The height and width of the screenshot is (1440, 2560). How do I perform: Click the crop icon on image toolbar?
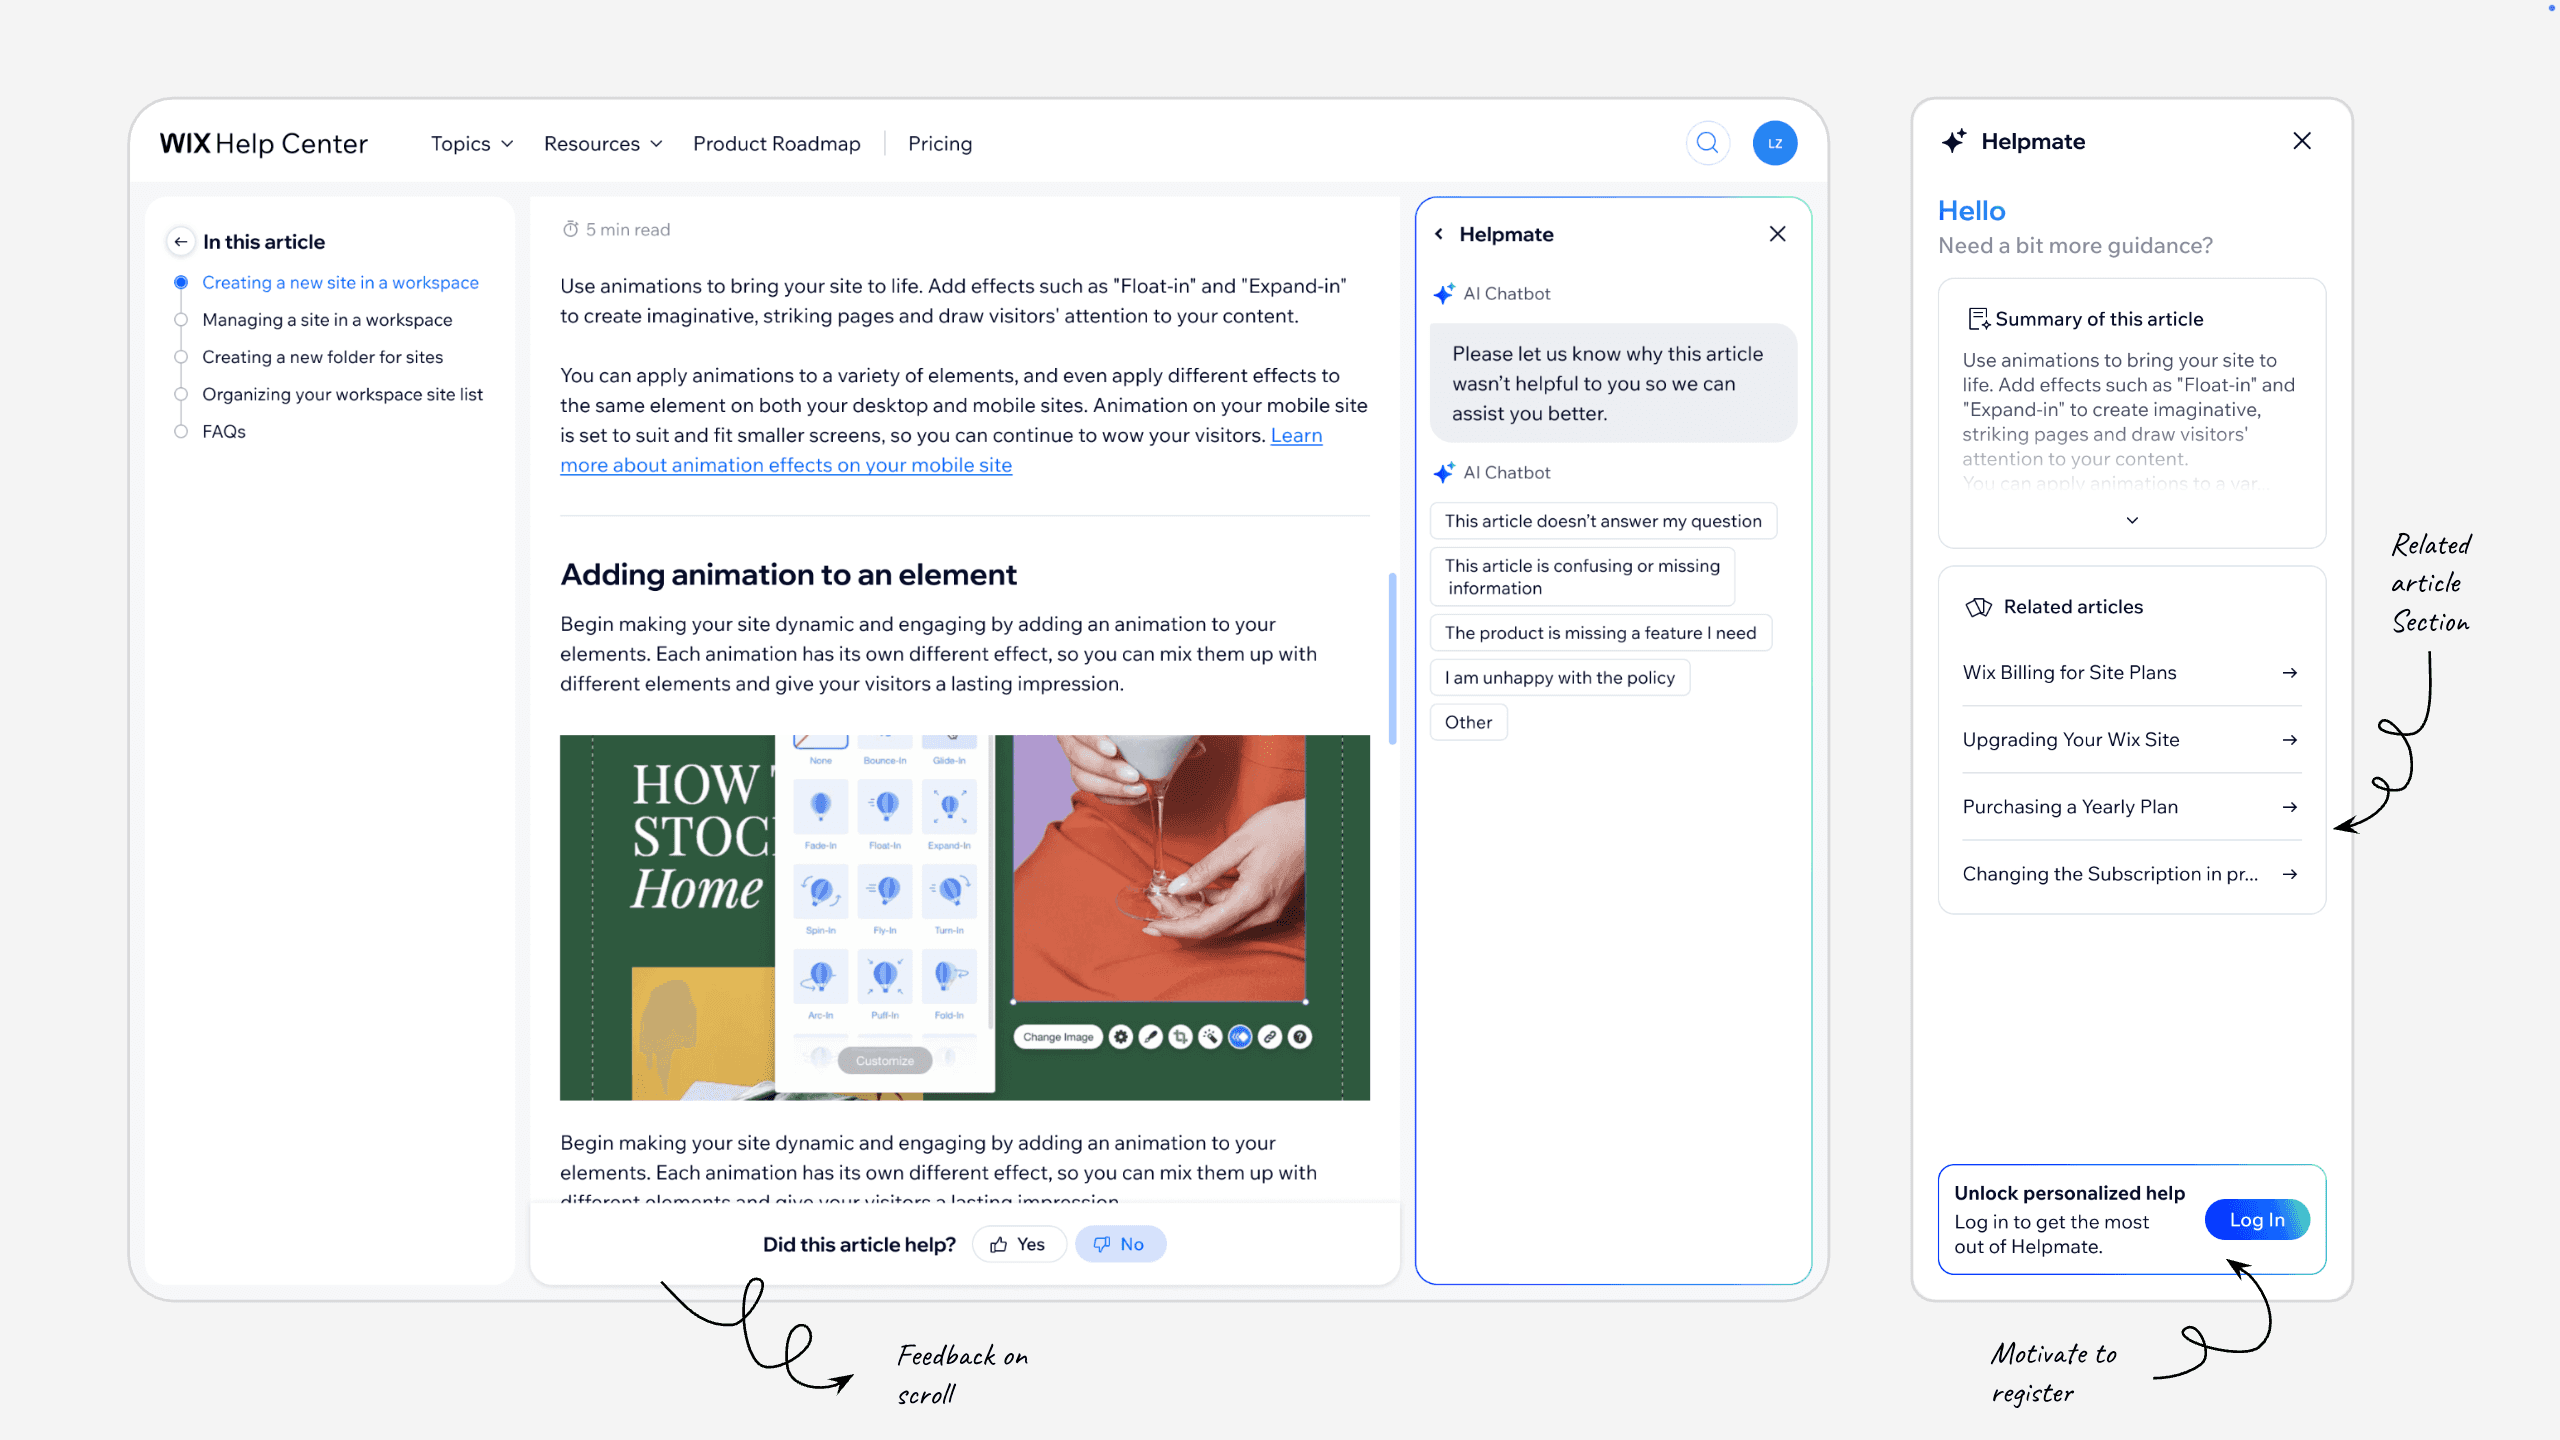click(1181, 1037)
